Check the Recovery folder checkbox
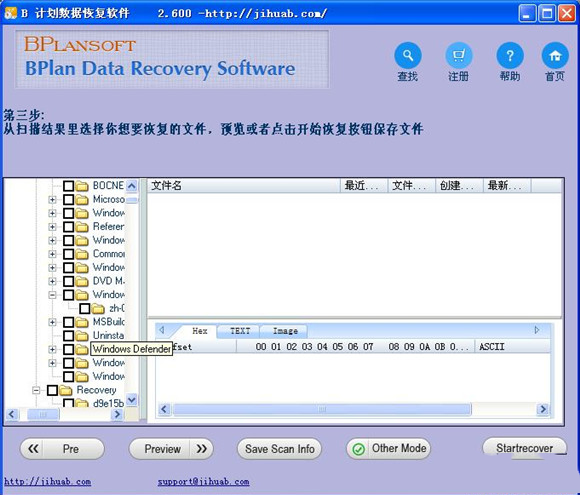This screenshot has width=580, height=495. point(52,390)
